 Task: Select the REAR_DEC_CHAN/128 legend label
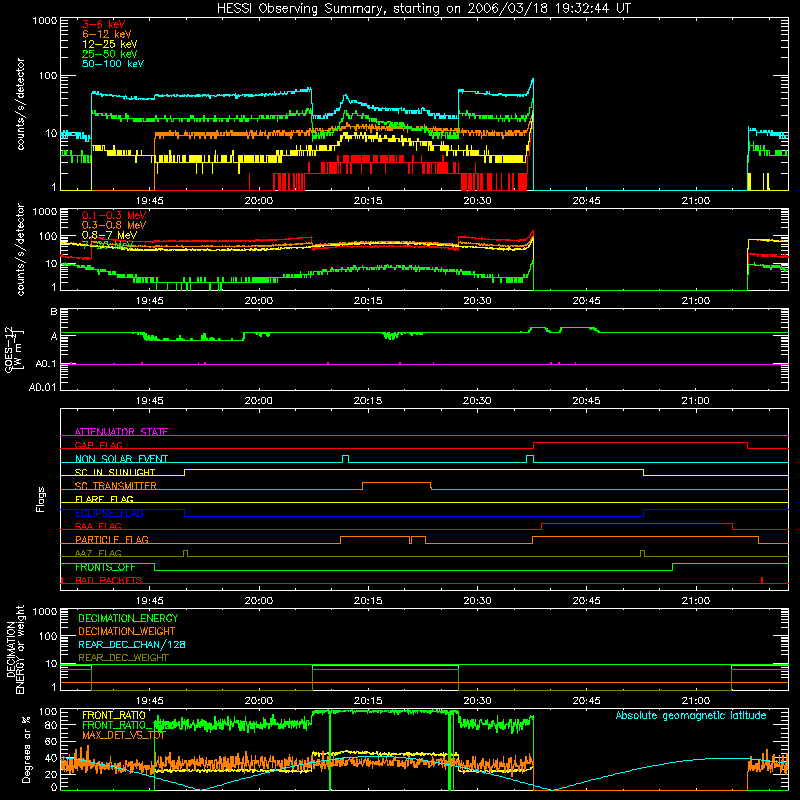tap(132, 644)
